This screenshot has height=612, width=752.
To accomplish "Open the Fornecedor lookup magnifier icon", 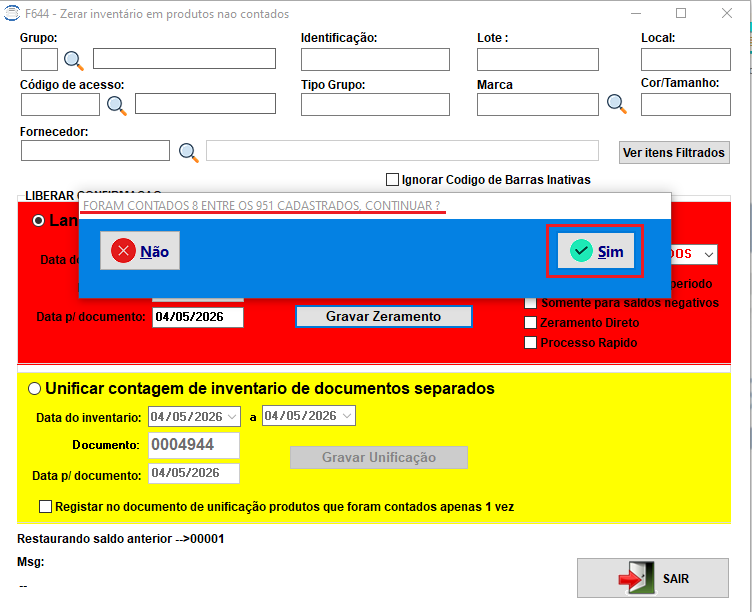I will 188,153.
